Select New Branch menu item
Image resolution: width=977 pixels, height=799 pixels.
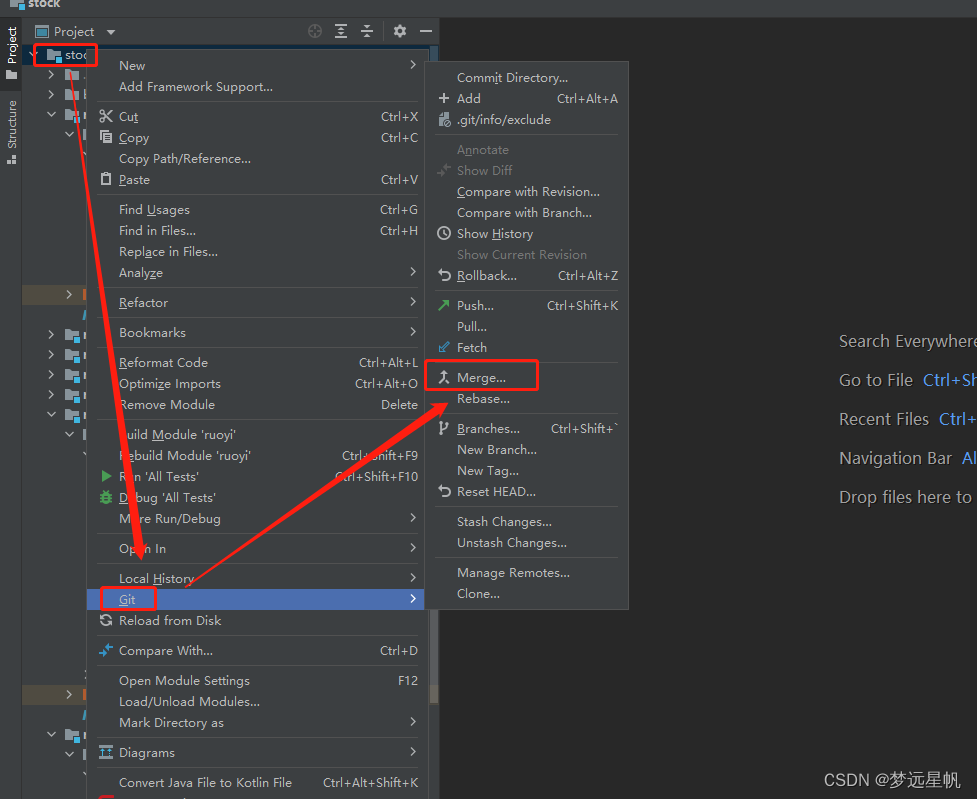[527, 450]
